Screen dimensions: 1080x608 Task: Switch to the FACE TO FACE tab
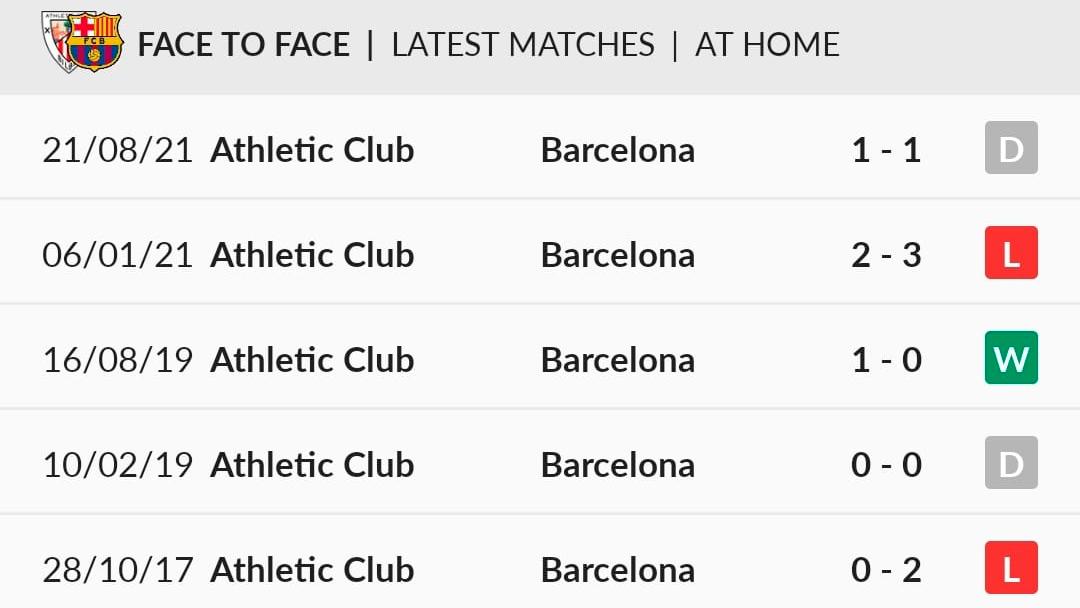[244, 45]
